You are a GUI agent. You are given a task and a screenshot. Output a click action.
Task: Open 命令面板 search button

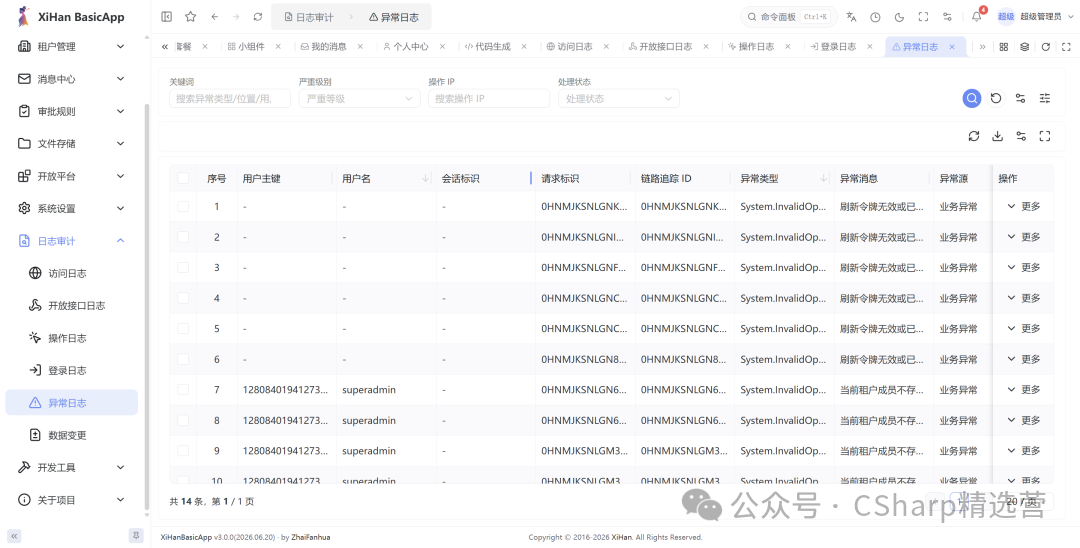788,17
